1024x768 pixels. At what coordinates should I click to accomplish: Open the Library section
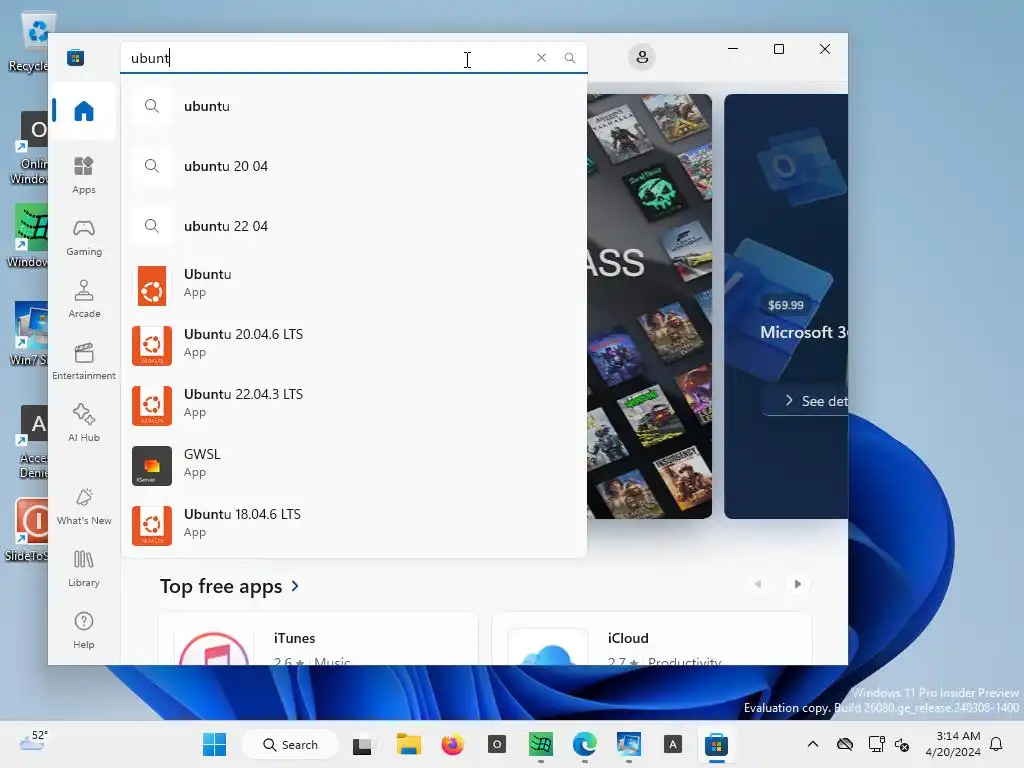click(x=84, y=568)
